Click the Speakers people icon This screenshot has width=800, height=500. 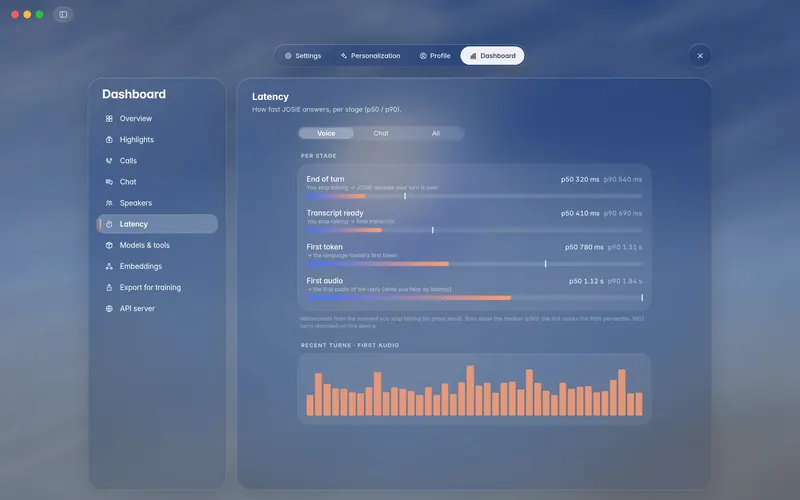click(109, 203)
